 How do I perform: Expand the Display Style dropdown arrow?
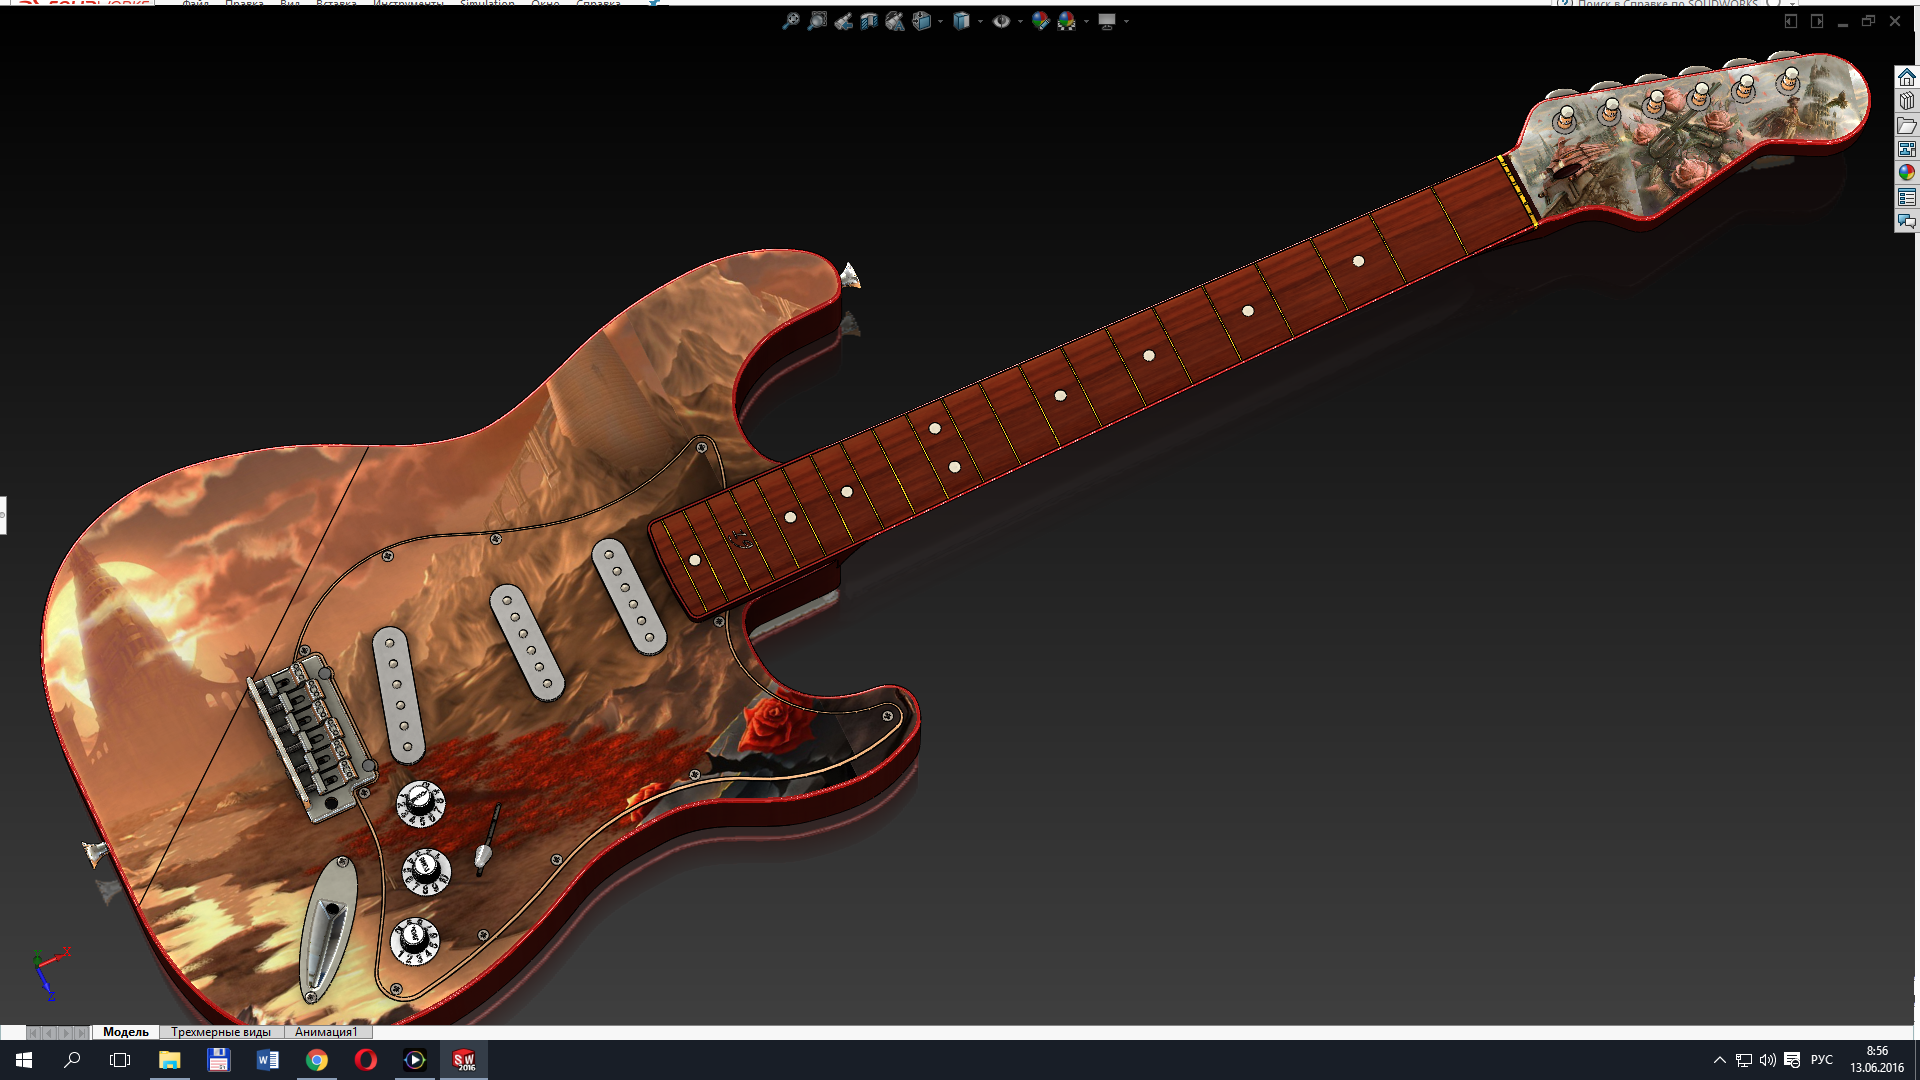click(980, 21)
